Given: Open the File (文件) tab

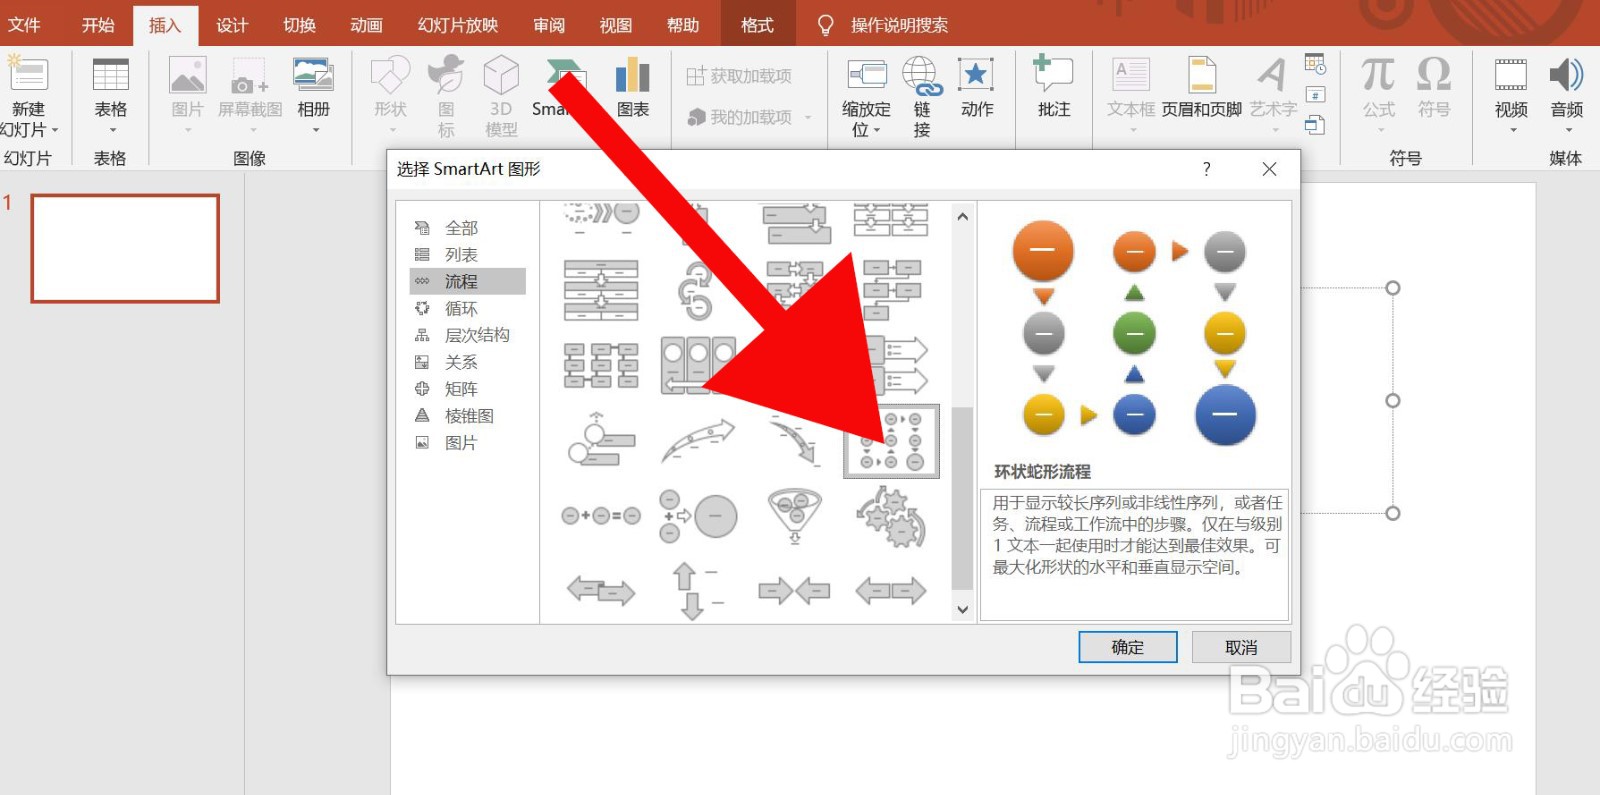Looking at the screenshot, I should click(24, 25).
